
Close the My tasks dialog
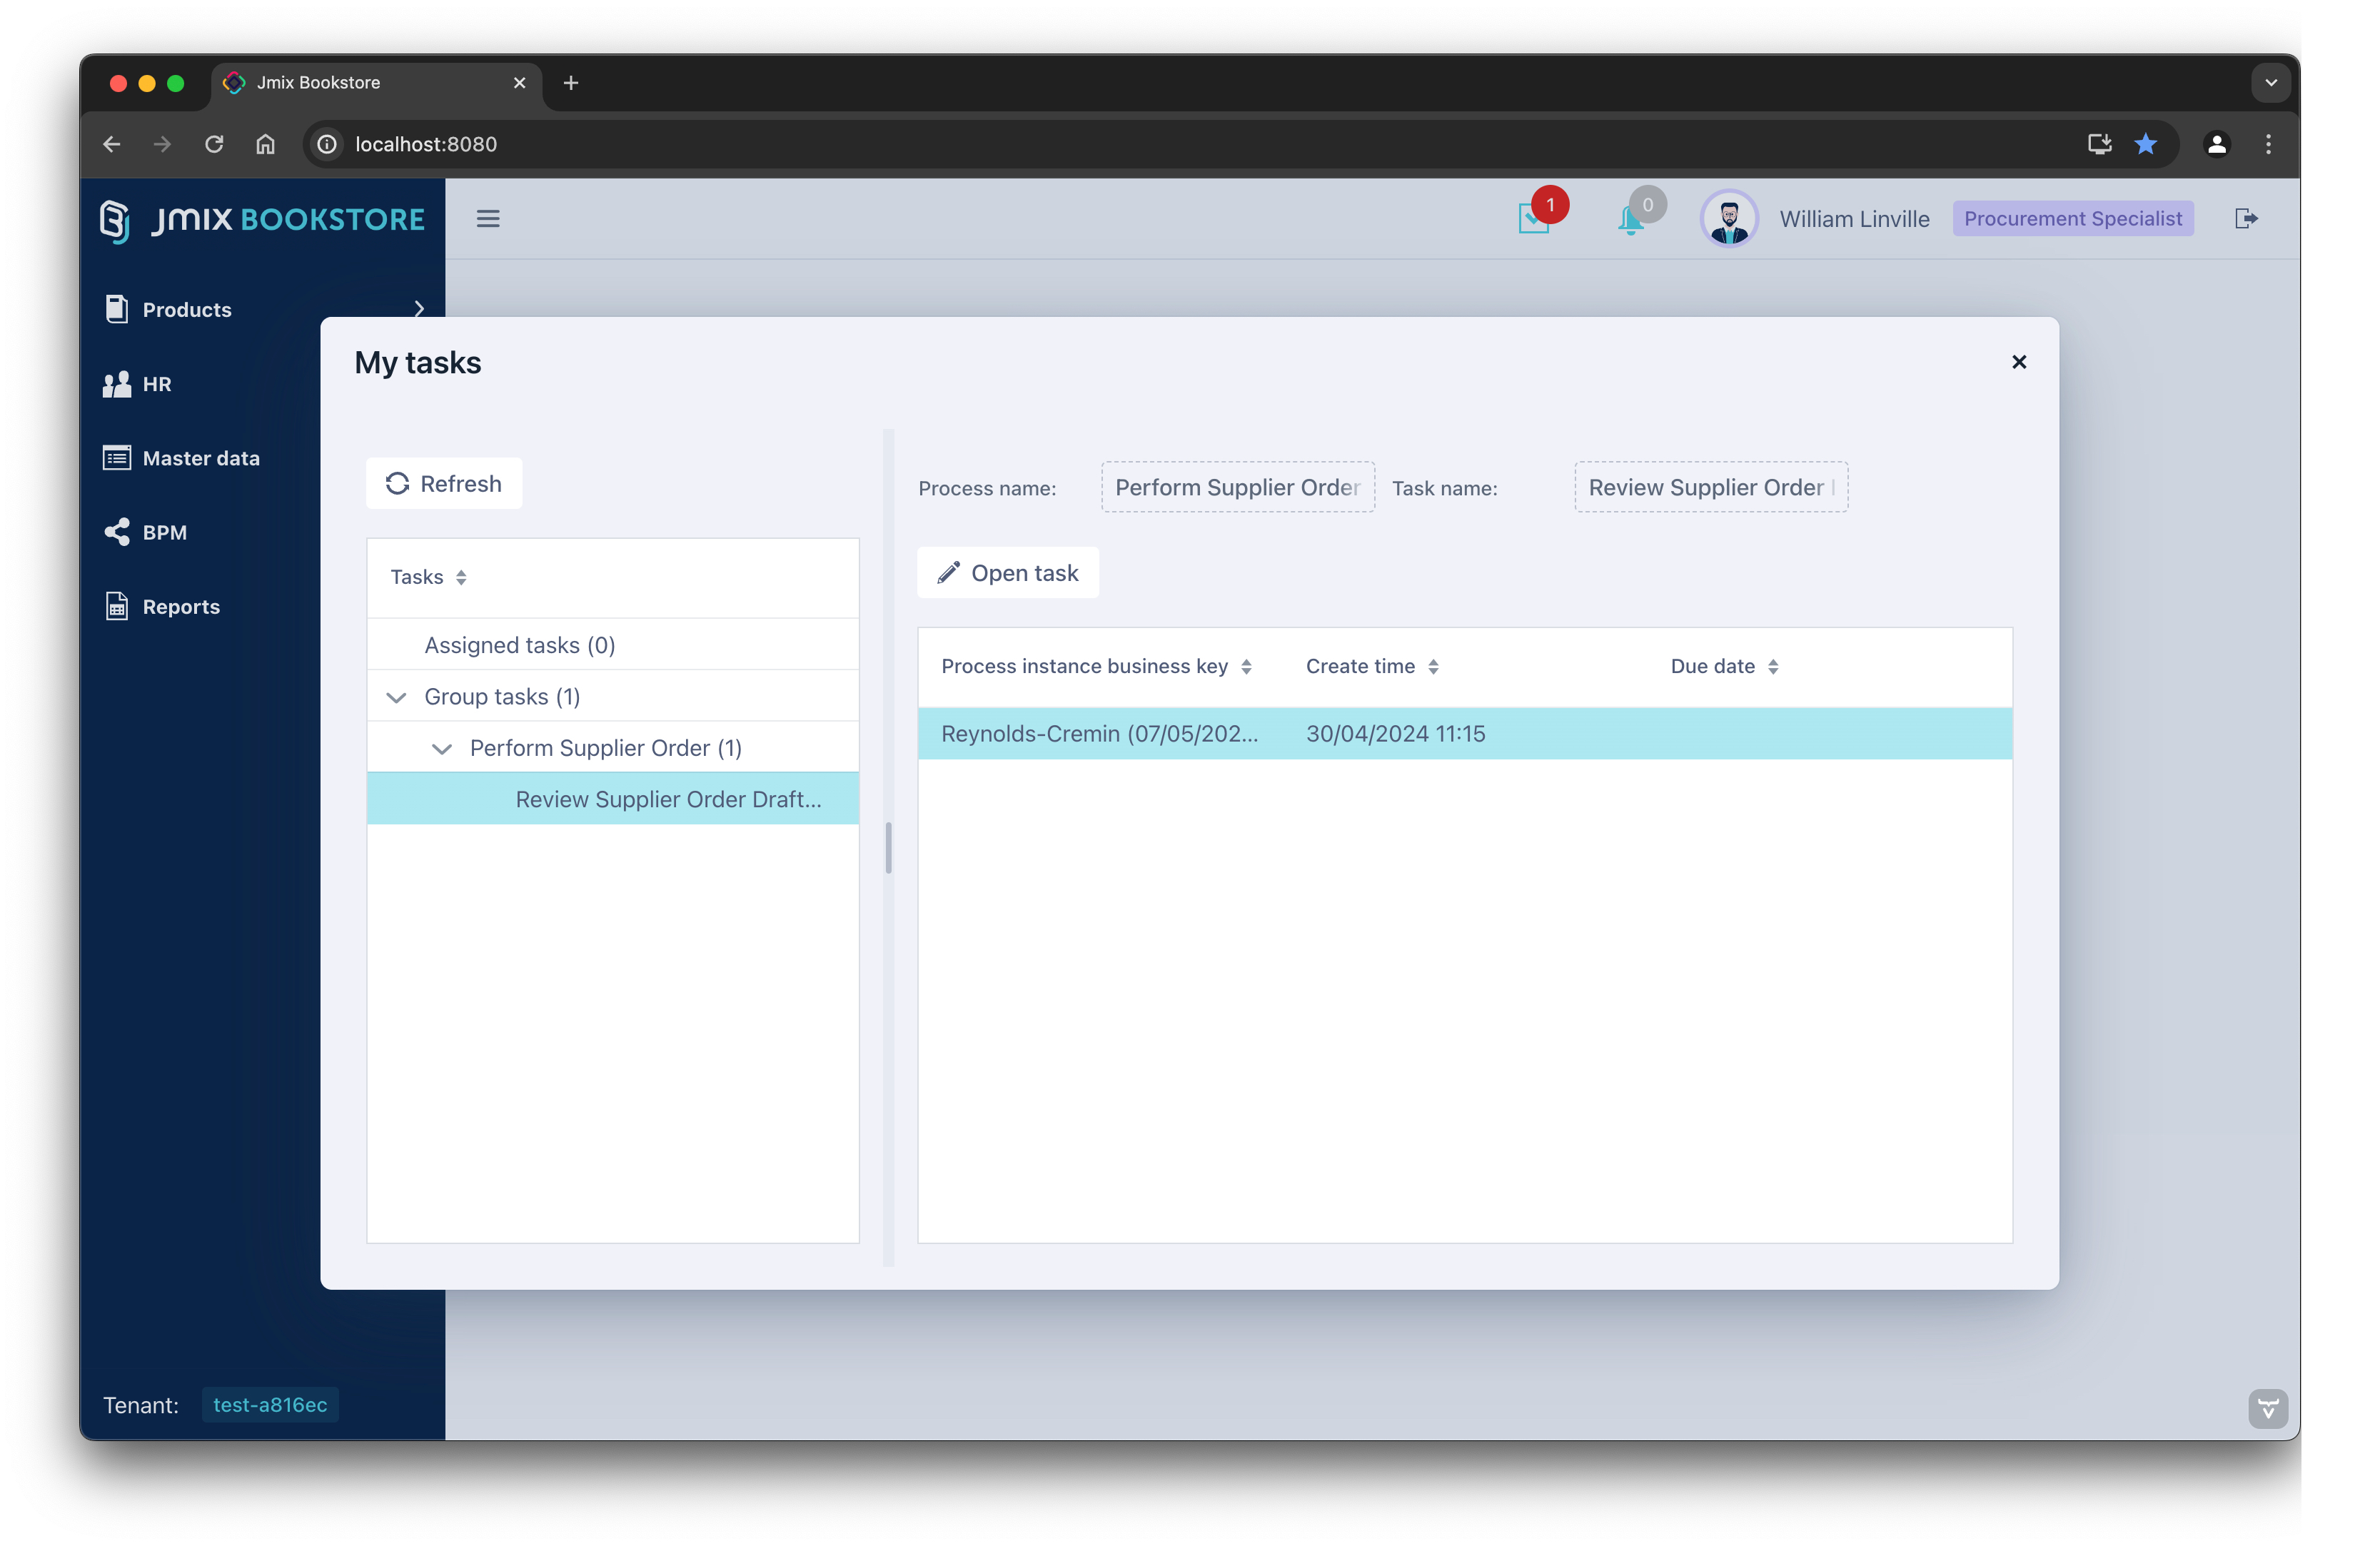click(2019, 362)
